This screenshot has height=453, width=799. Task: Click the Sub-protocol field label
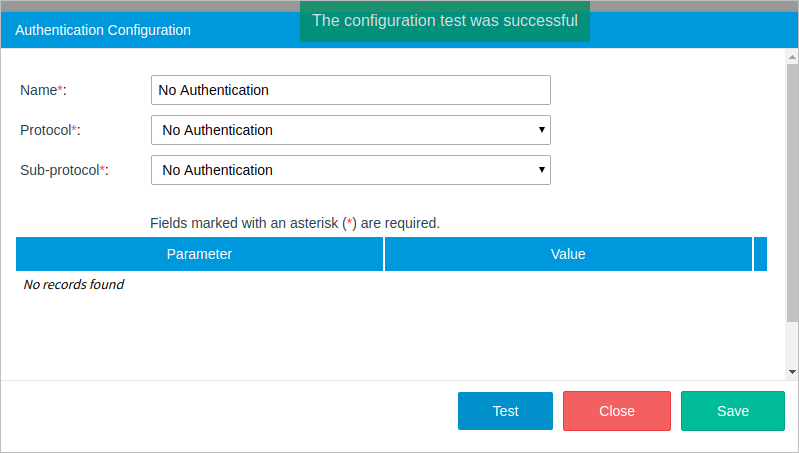(x=64, y=170)
